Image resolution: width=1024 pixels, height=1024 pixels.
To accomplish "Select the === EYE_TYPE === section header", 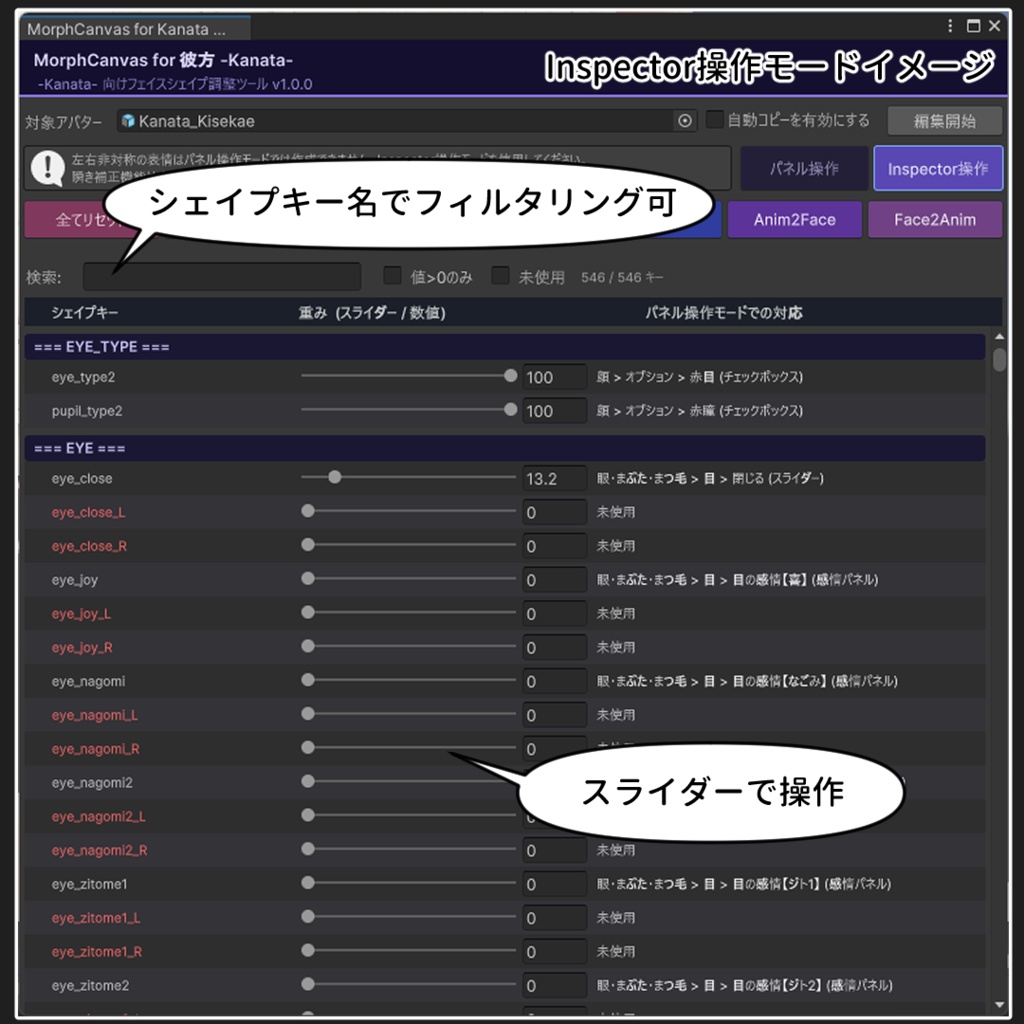I will point(100,346).
